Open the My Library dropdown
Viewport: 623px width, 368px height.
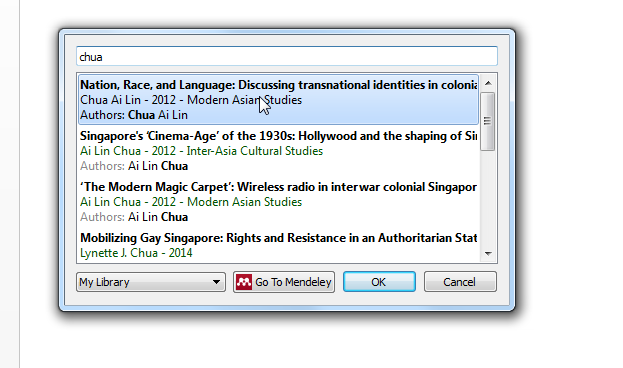point(151,282)
